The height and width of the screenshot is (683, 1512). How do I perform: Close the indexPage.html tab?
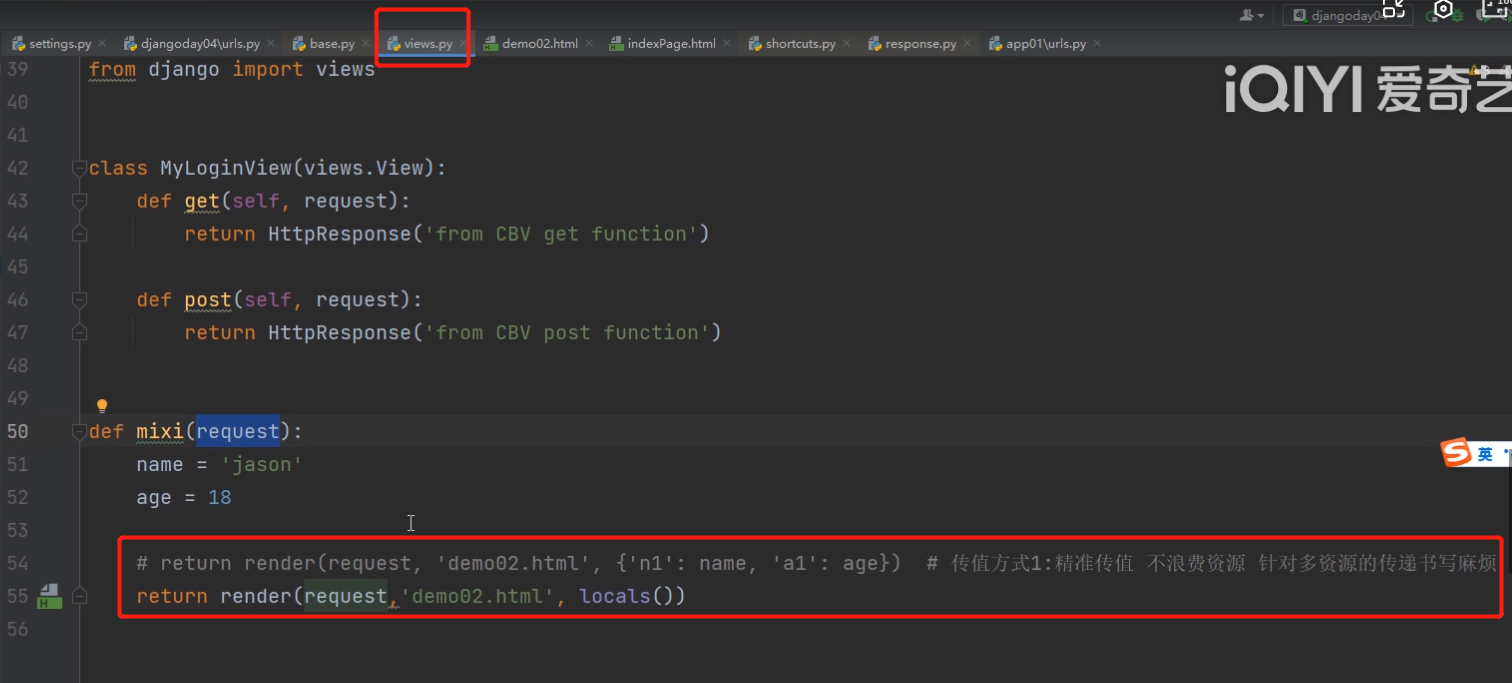(727, 44)
